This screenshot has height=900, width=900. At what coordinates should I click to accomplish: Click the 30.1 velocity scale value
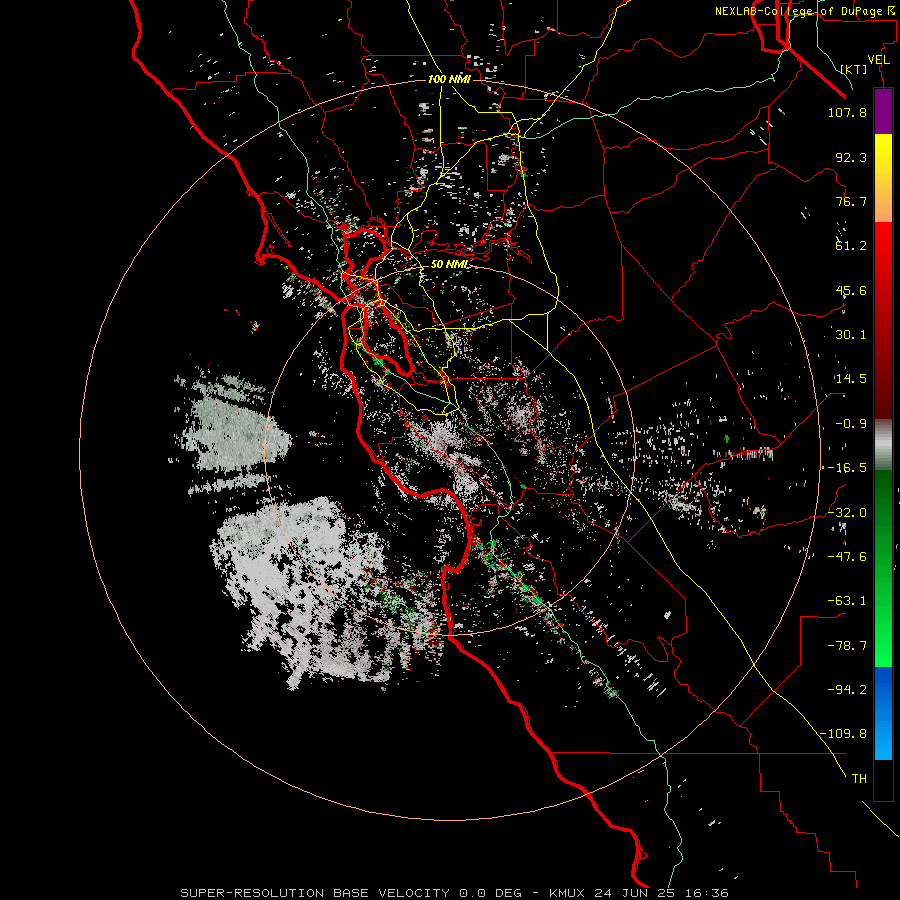[x=851, y=335]
